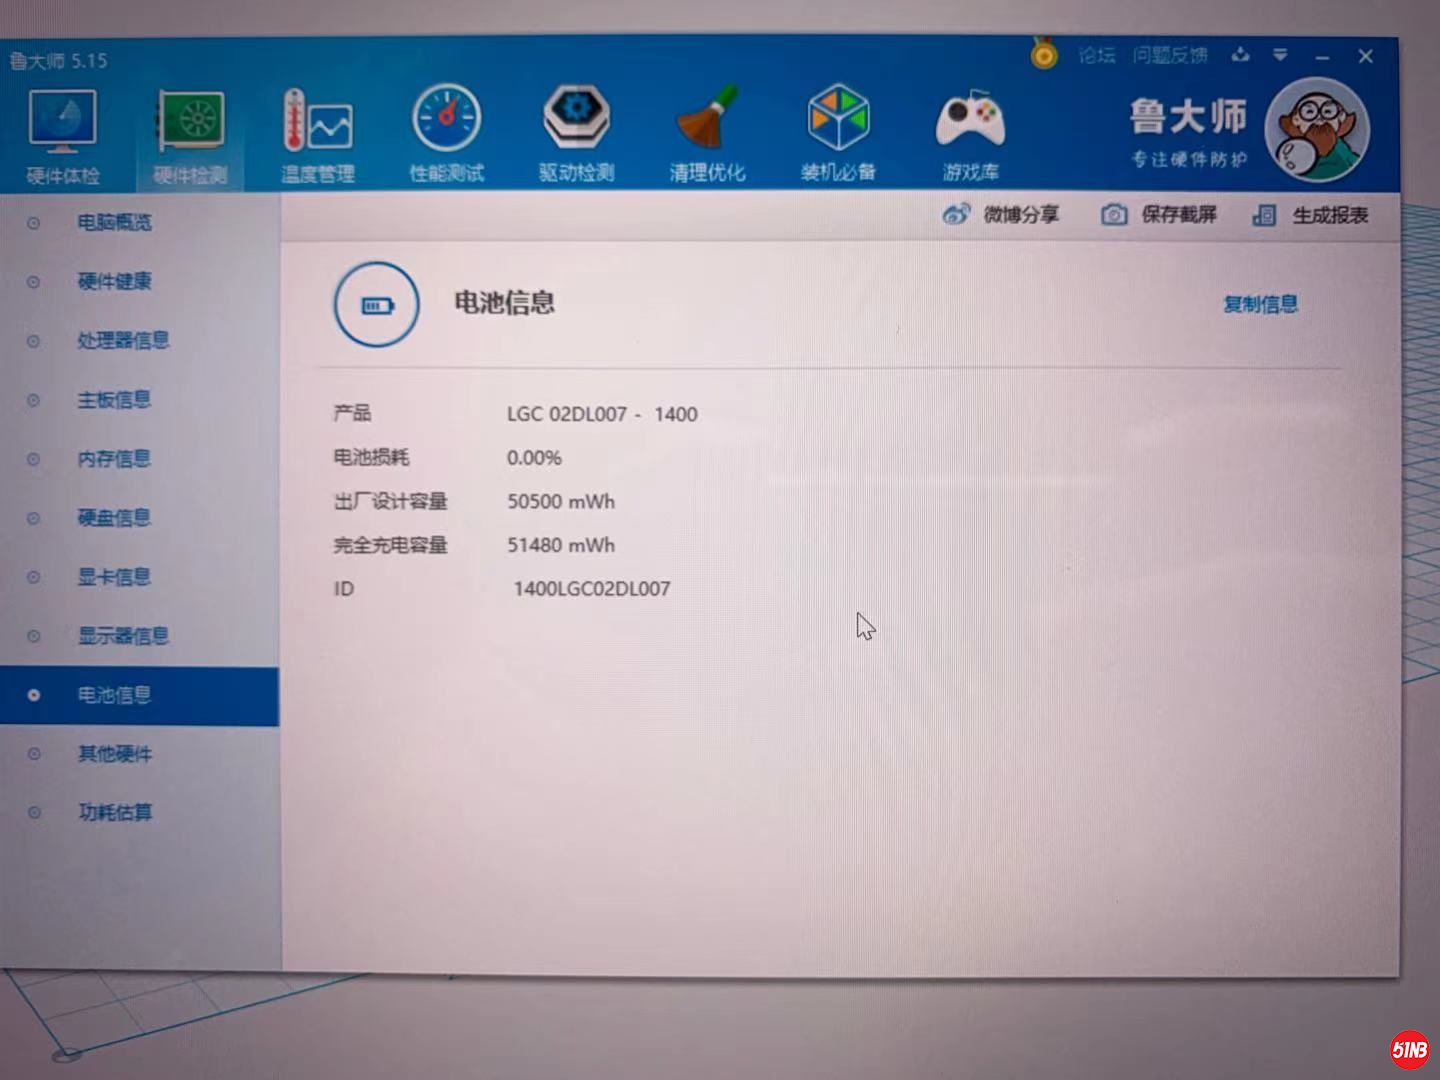
Task: Click 复制信息 to copy battery info
Action: pyautogui.click(x=1260, y=304)
